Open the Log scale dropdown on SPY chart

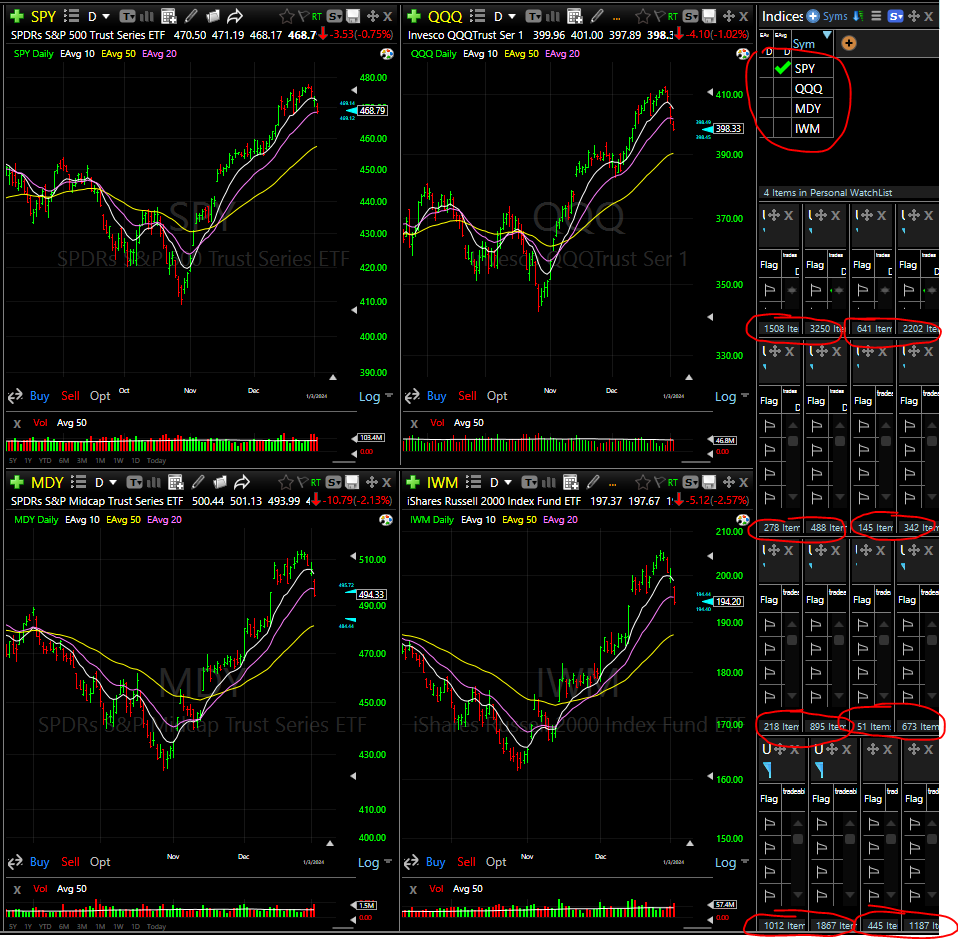375,396
